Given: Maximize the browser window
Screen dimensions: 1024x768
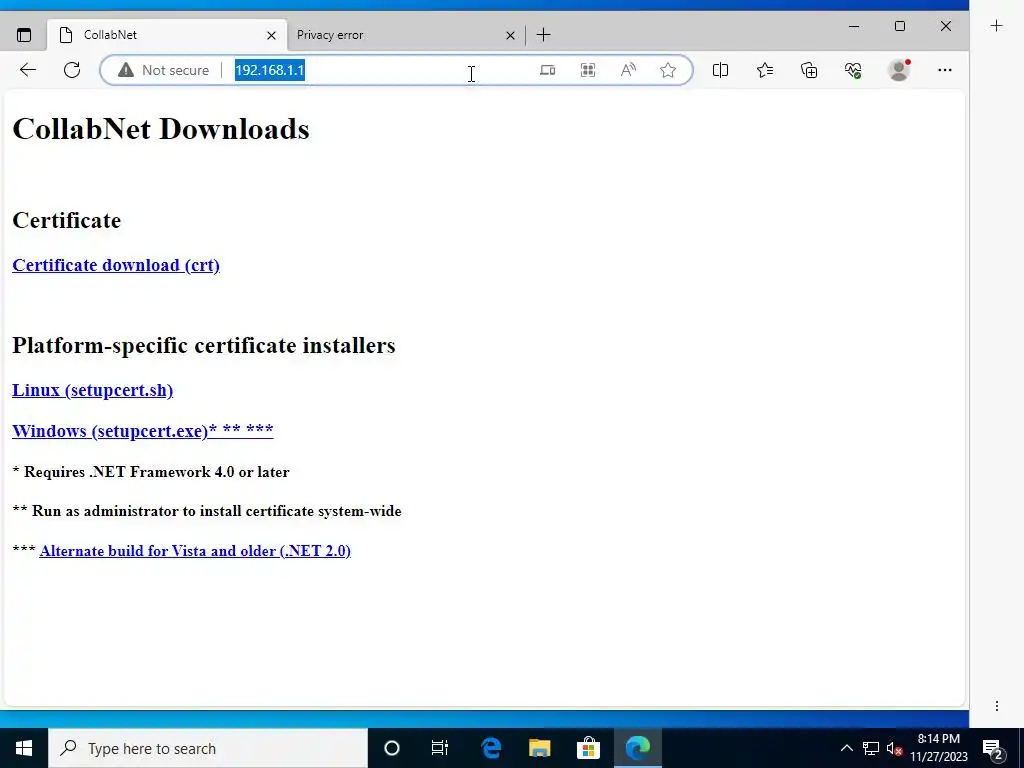Looking at the screenshot, I should coord(900,26).
